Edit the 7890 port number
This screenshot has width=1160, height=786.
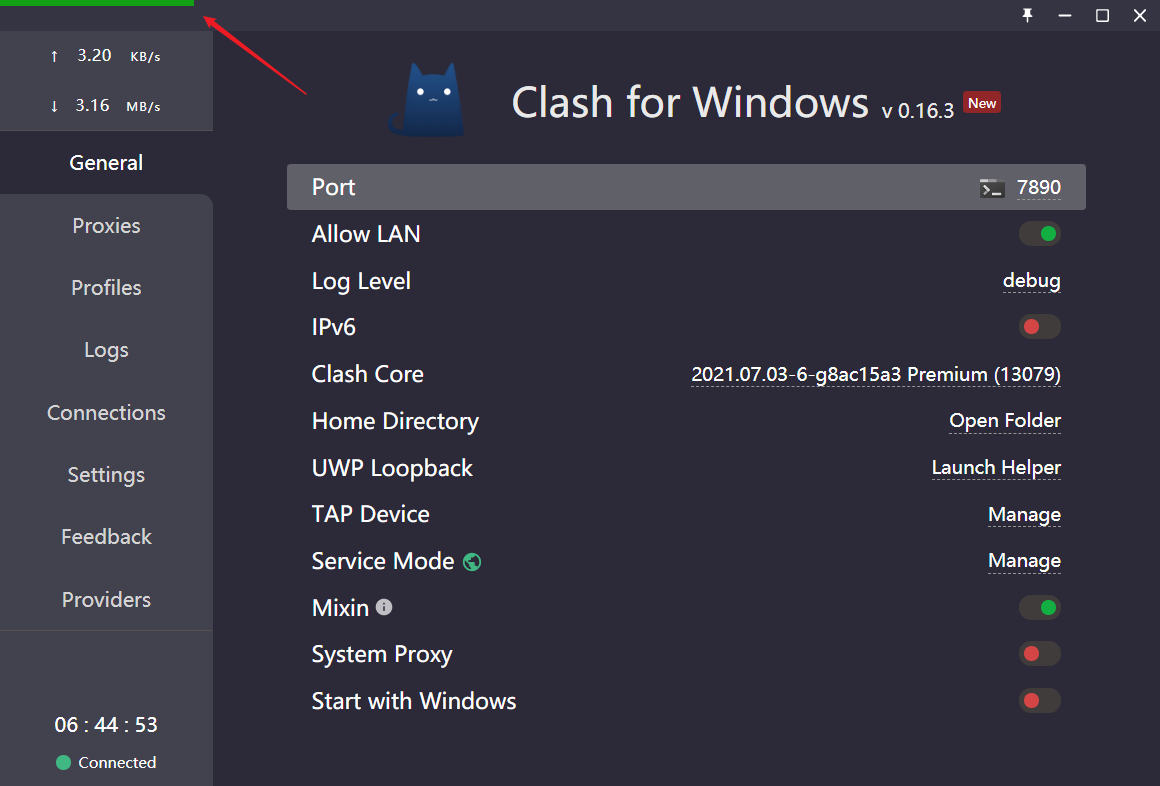click(x=1039, y=187)
